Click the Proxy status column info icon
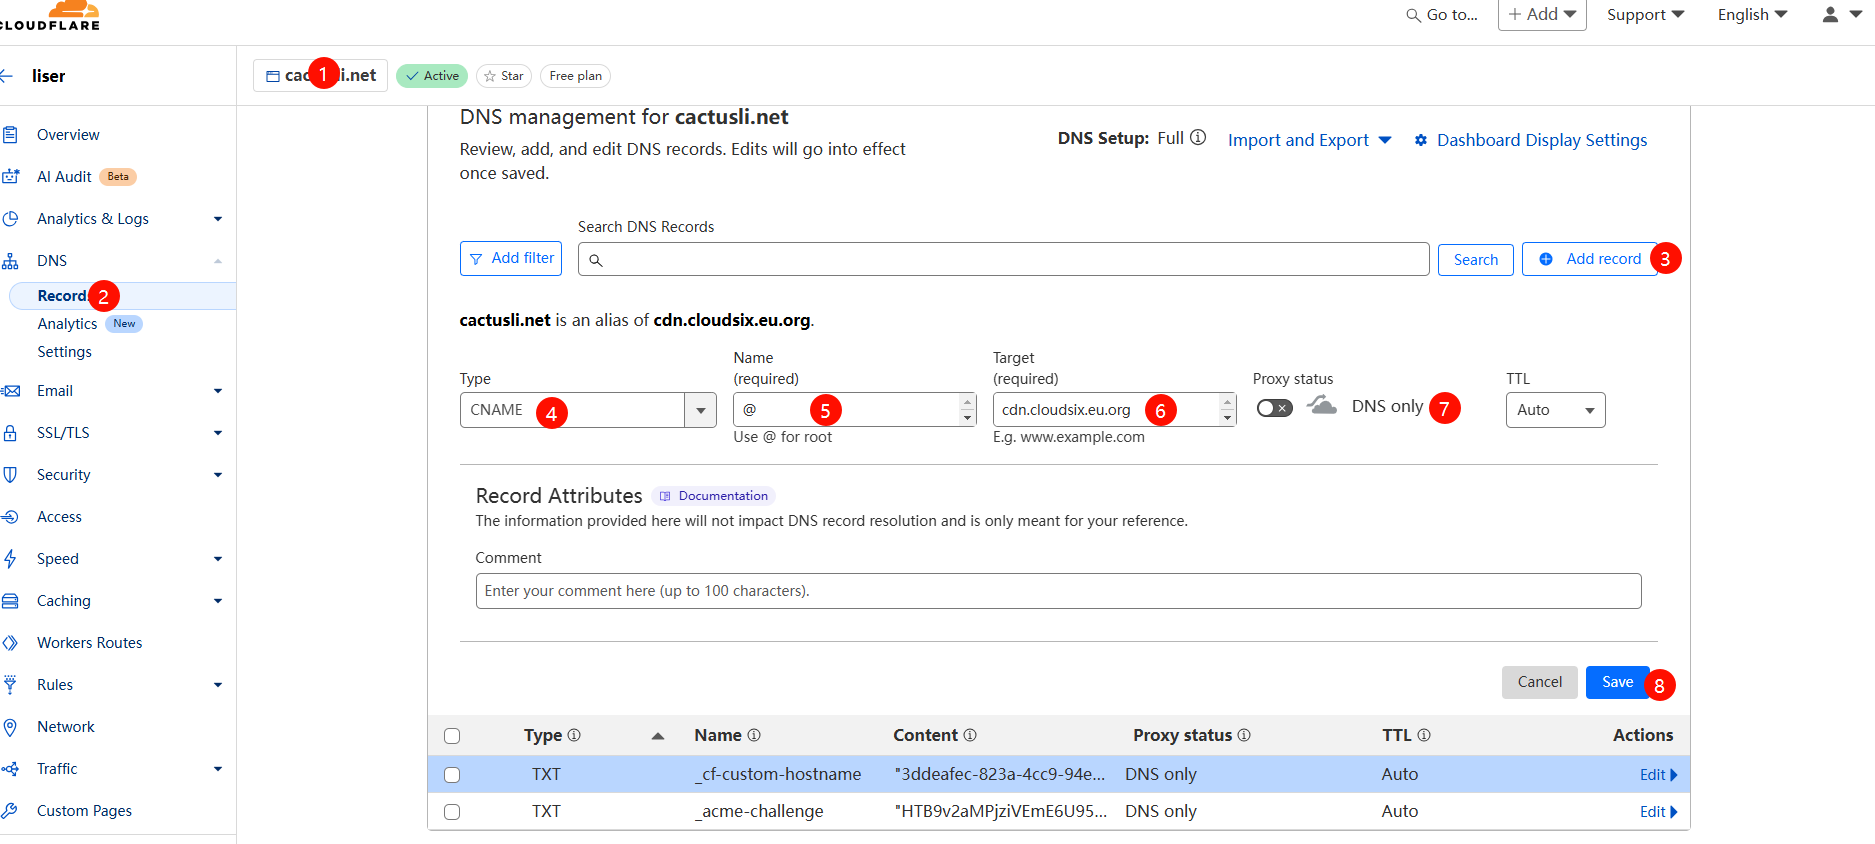Image resolution: width=1875 pixels, height=844 pixels. [x=1244, y=735]
